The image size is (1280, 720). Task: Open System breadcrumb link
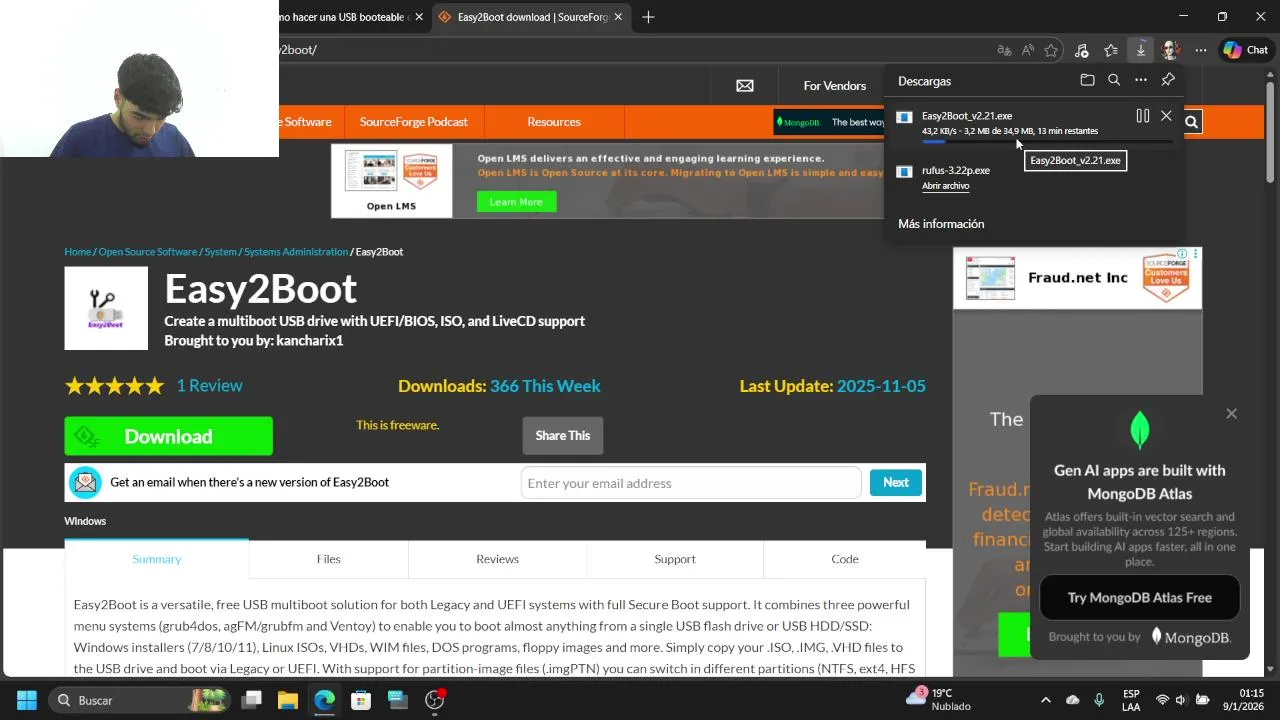(221, 252)
